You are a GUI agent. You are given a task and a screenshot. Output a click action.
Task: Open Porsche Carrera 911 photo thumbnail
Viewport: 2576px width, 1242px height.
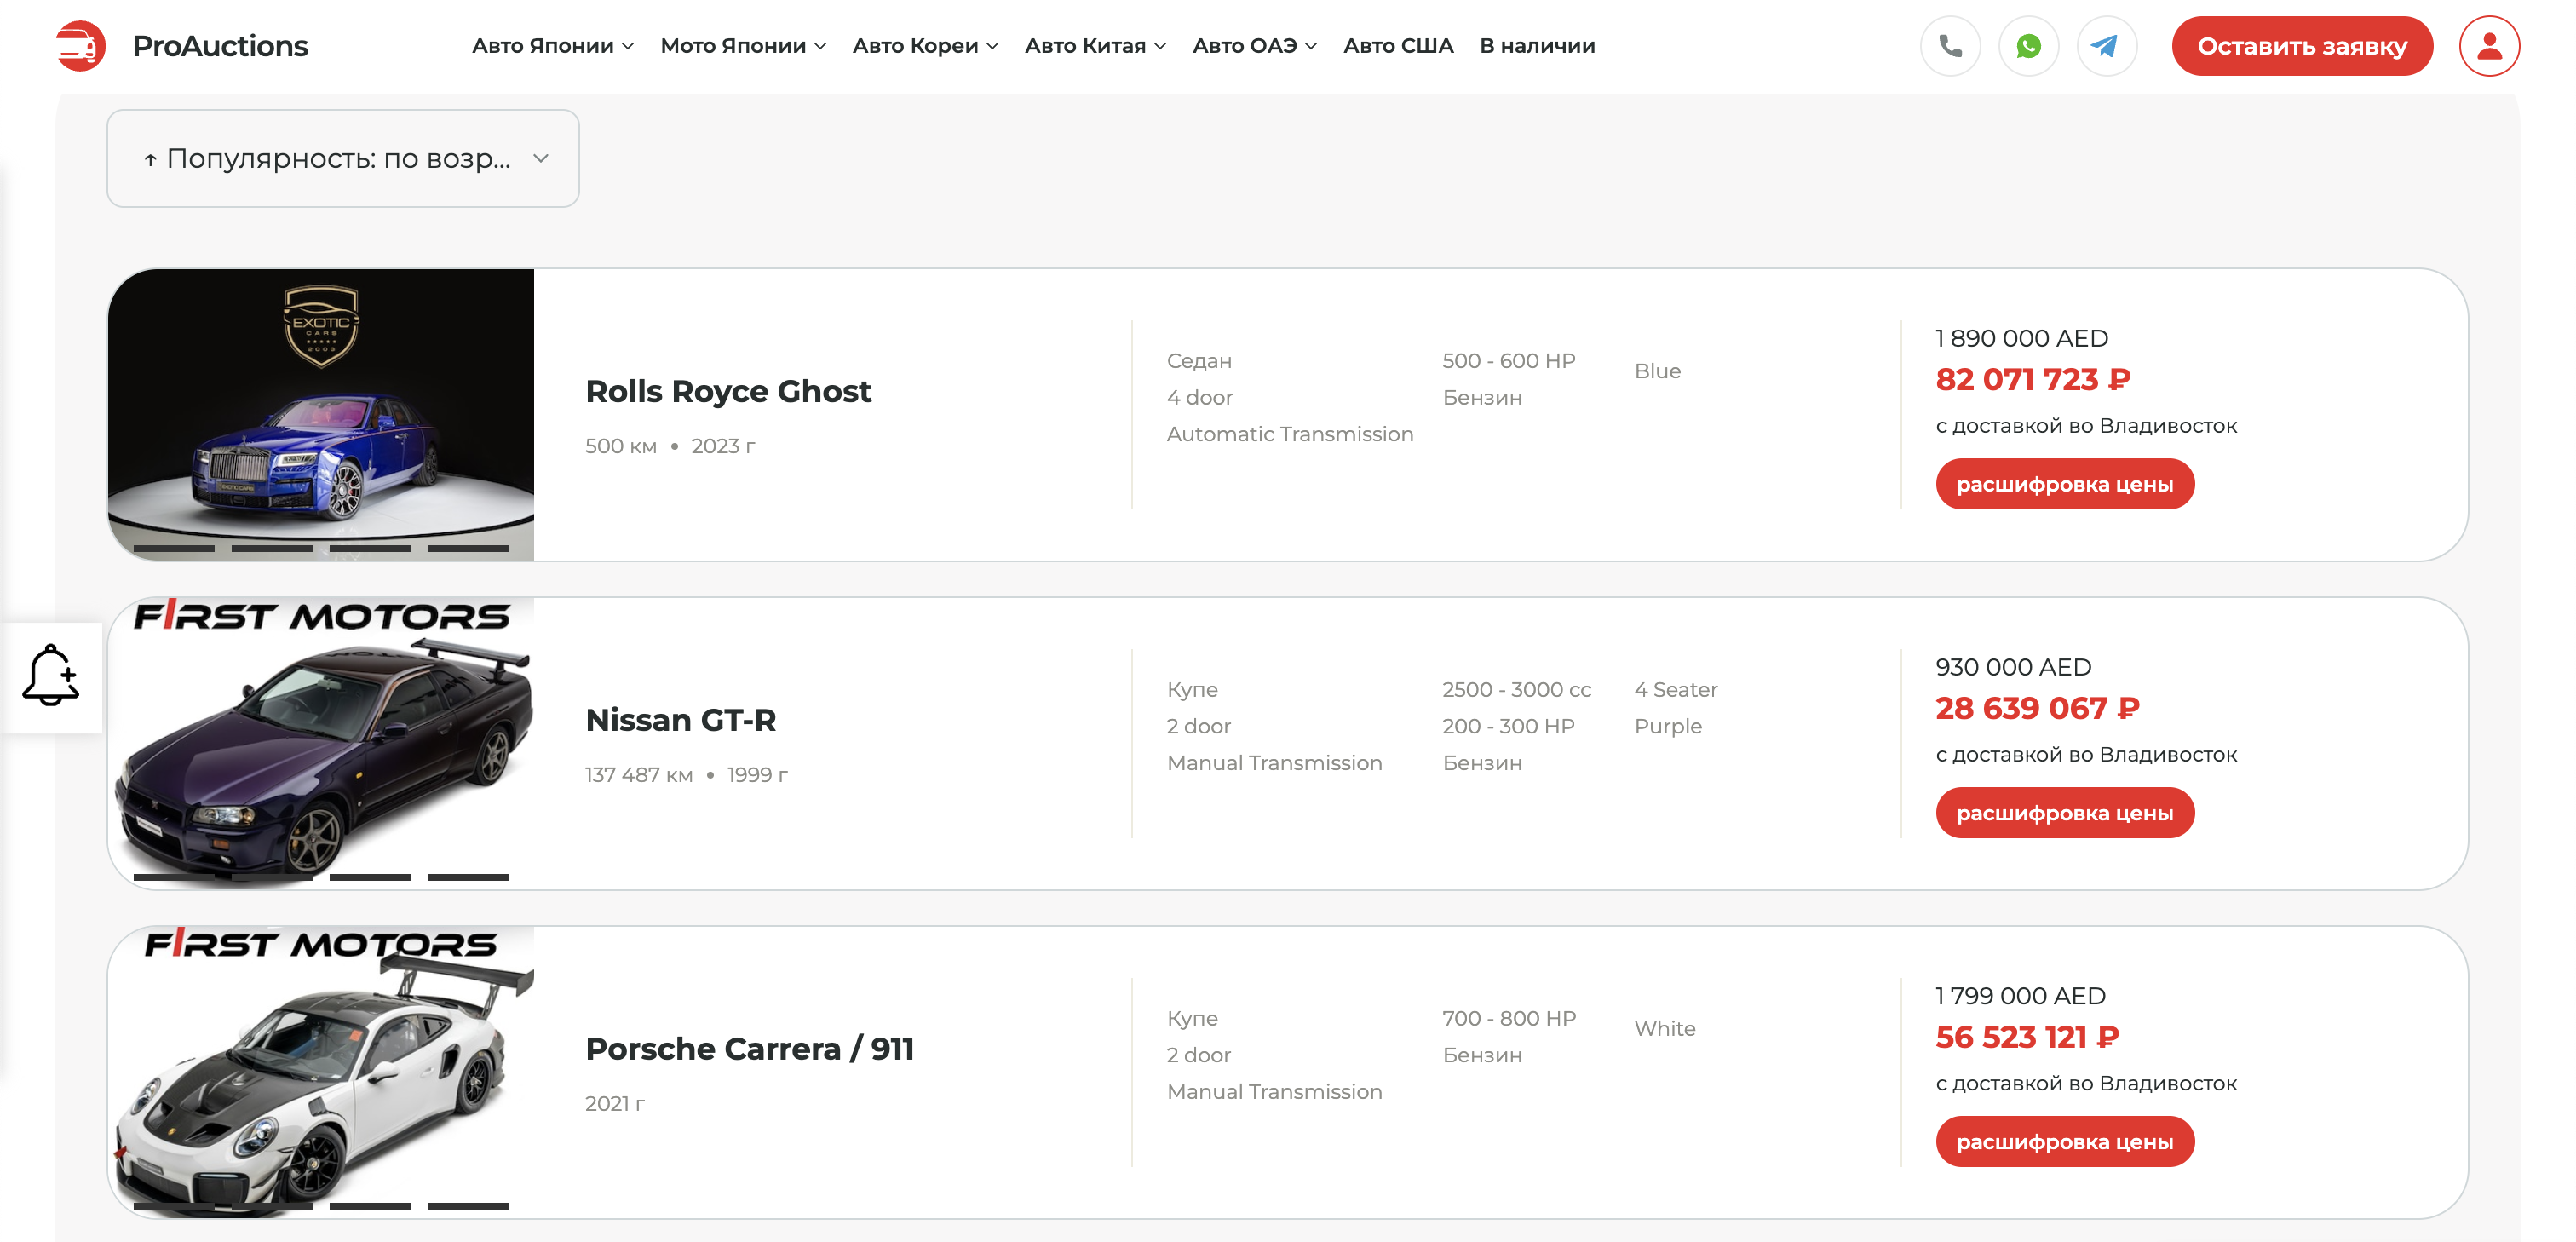point(321,1072)
